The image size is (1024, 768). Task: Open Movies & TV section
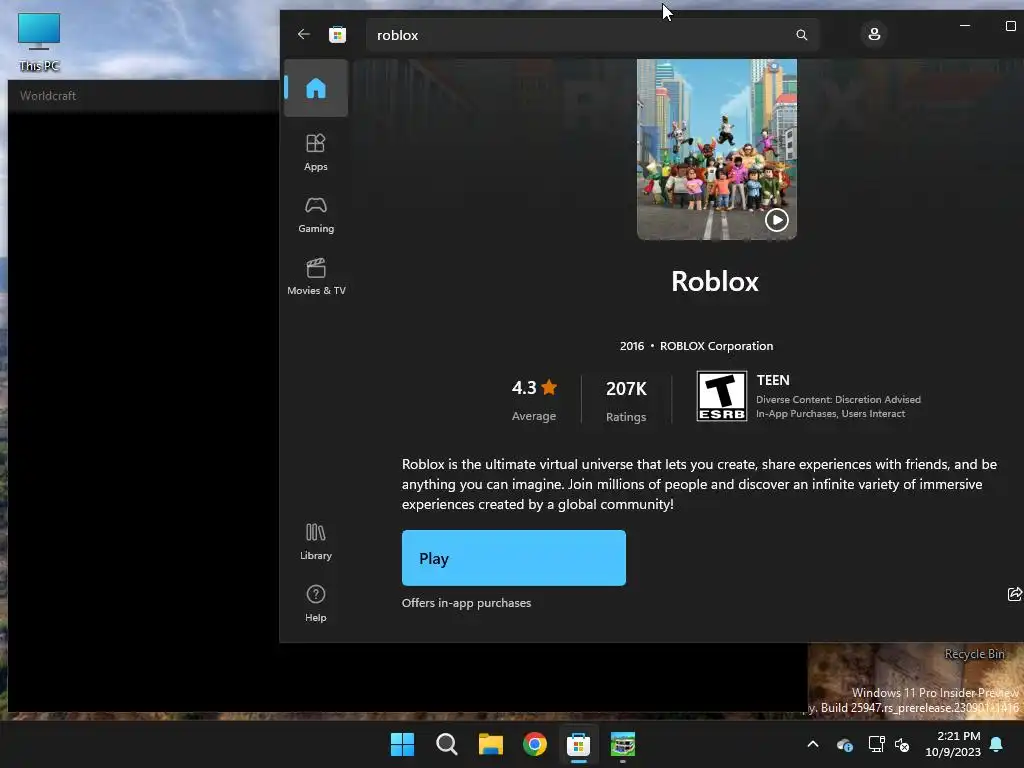(x=316, y=277)
